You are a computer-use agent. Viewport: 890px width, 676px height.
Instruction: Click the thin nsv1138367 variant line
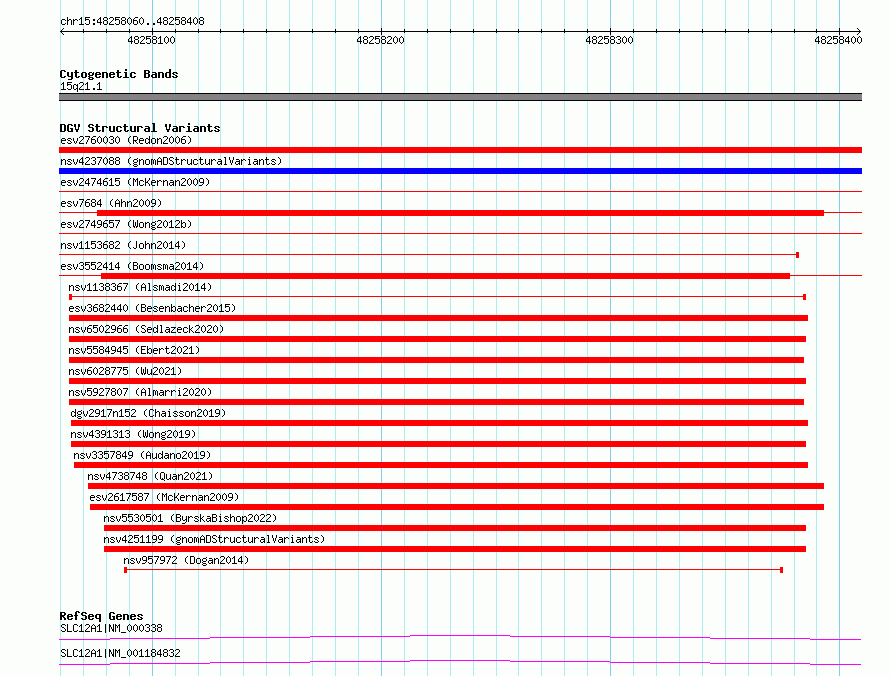(438, 297)
